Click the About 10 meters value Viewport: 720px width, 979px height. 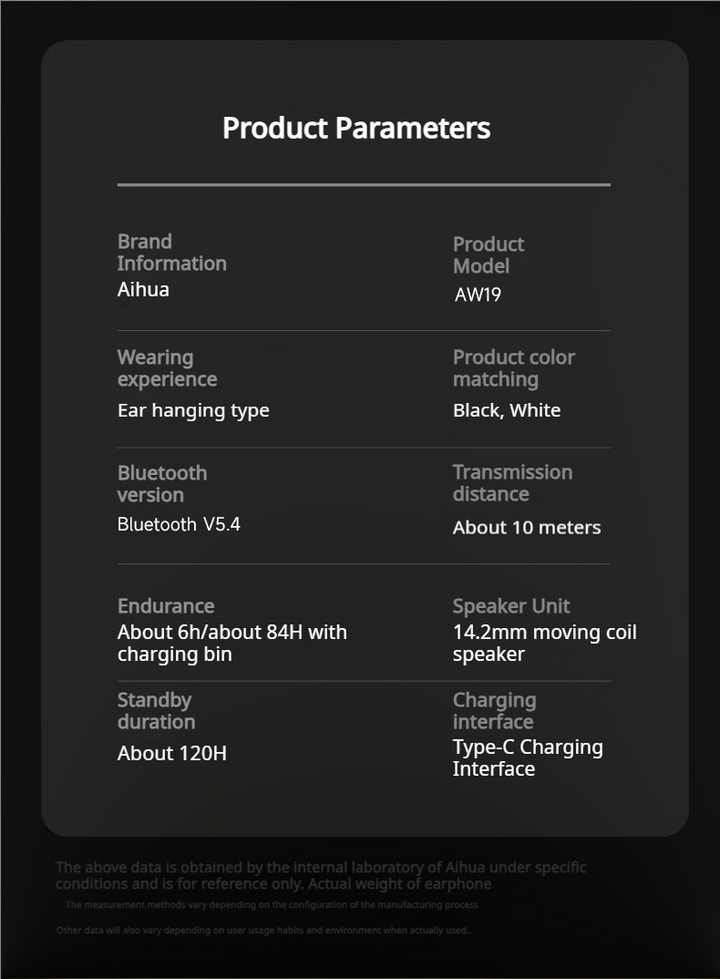coord(526,527)
